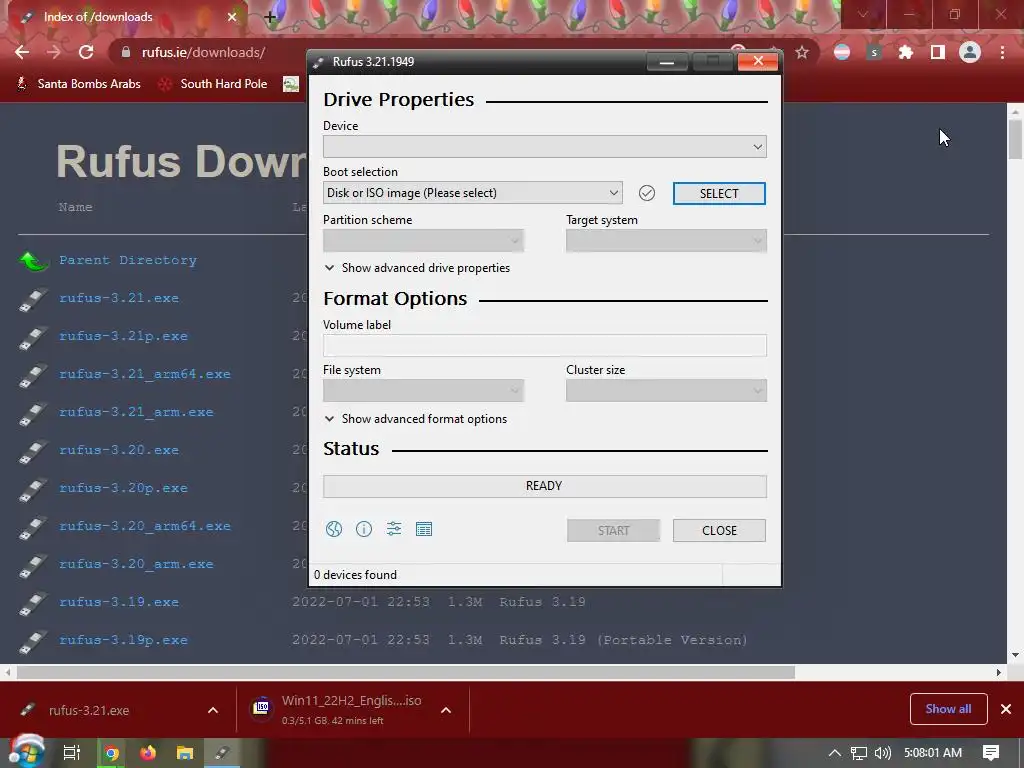
Task: Open Rufus language settings globe icon
Action: coord(334,529)
